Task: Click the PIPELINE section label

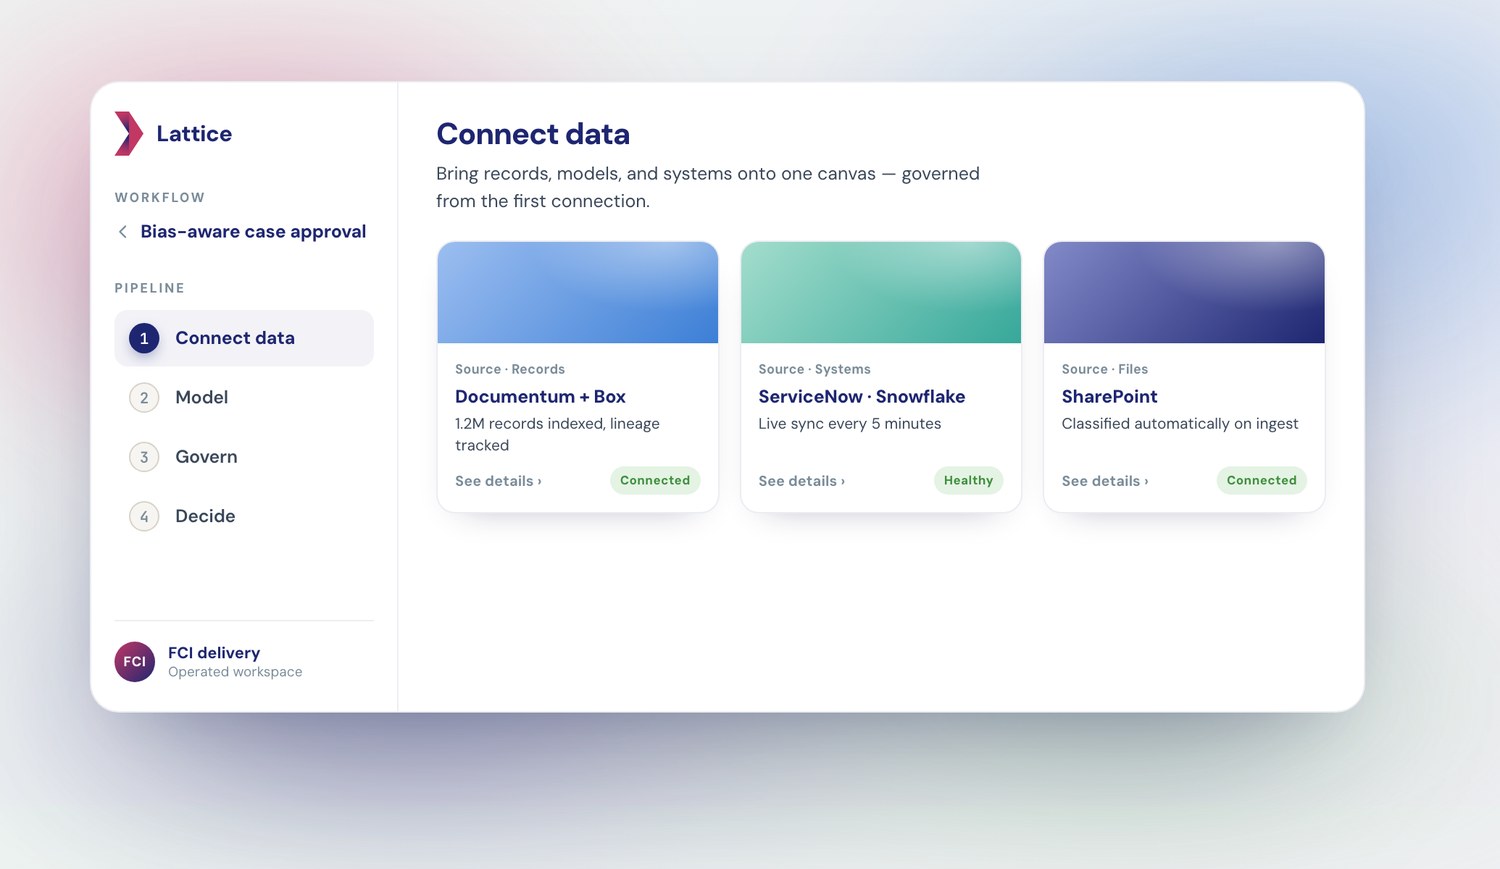Action: (150, 288)
